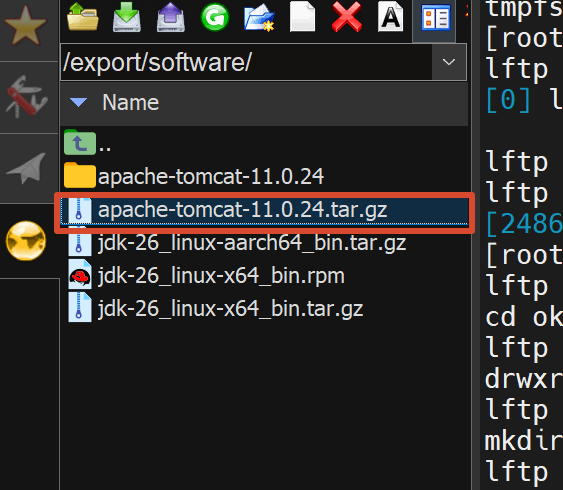Refresh the current folder listing
The width and height of the screenshot is (563, 490).
tap(215, 17)
